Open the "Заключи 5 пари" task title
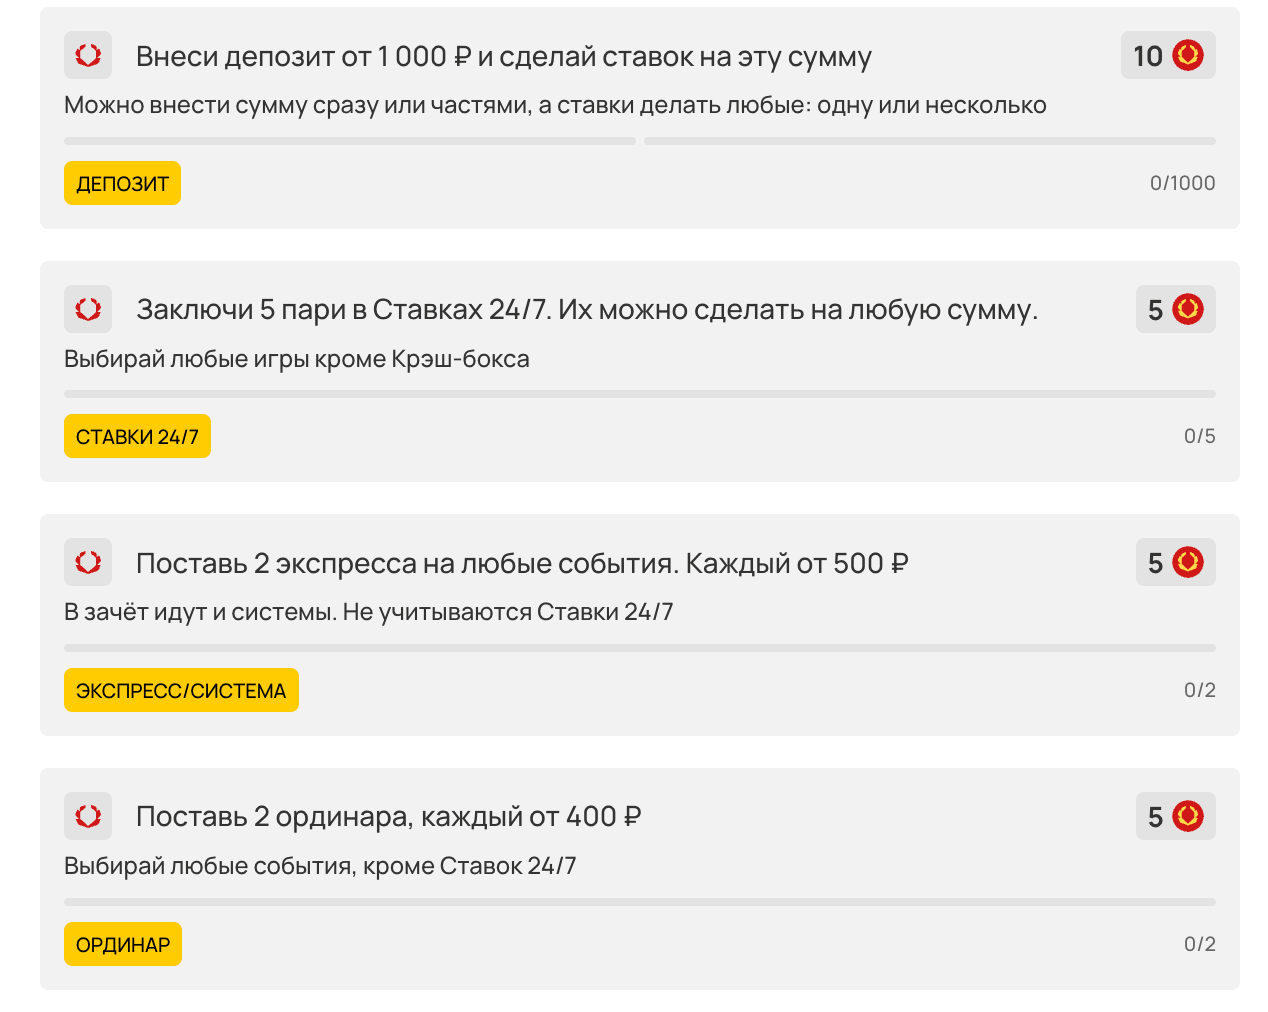Screen dimensions: 1268x1012 [x=586, y=310]
